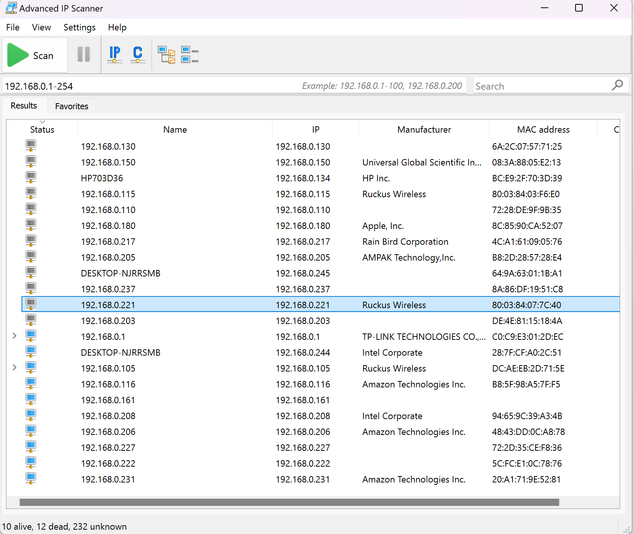Click the search magnifier icon

617,86
